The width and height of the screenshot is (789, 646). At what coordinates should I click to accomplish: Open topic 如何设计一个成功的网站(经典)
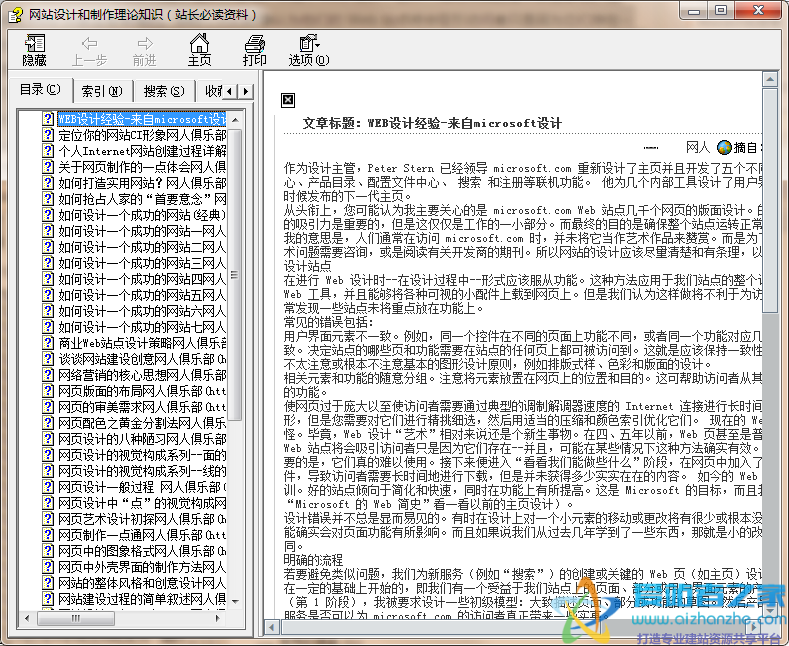(x=142, y=215)
